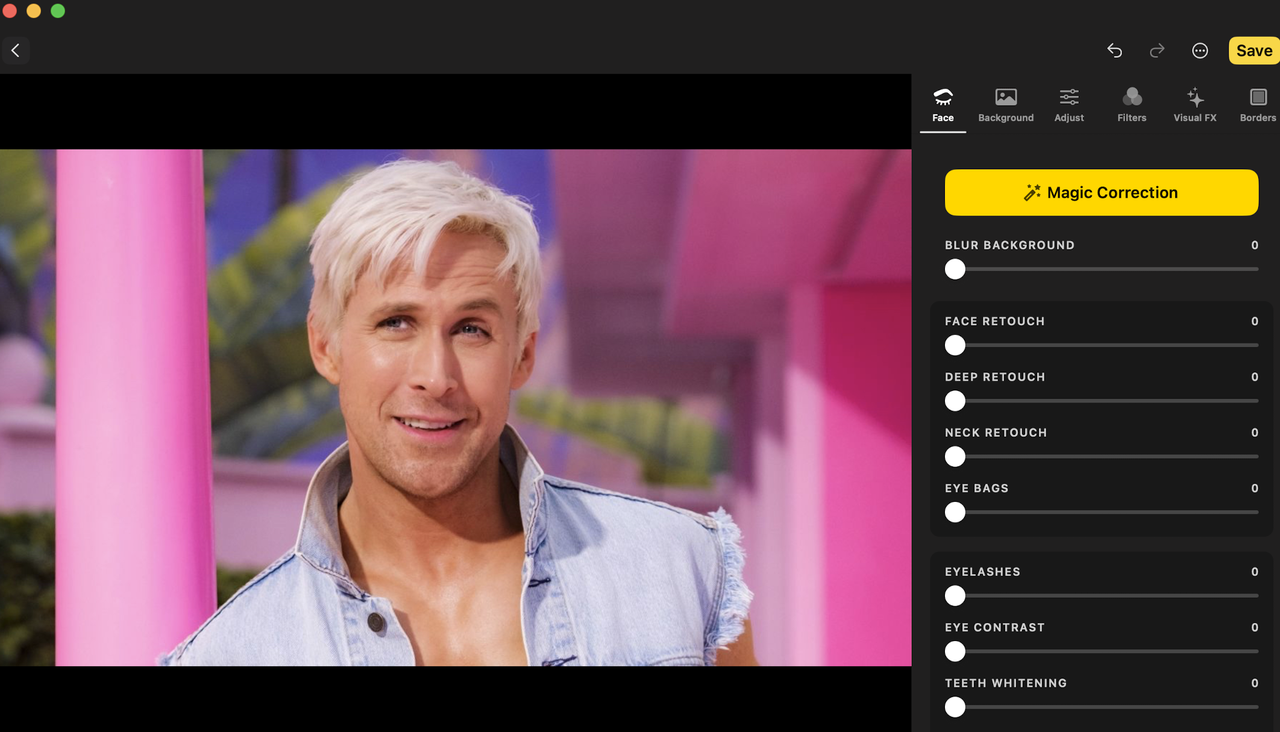The image size is (1280, 732).
Task: Click the Teeth Whitening slider handle
Action: 955,707
